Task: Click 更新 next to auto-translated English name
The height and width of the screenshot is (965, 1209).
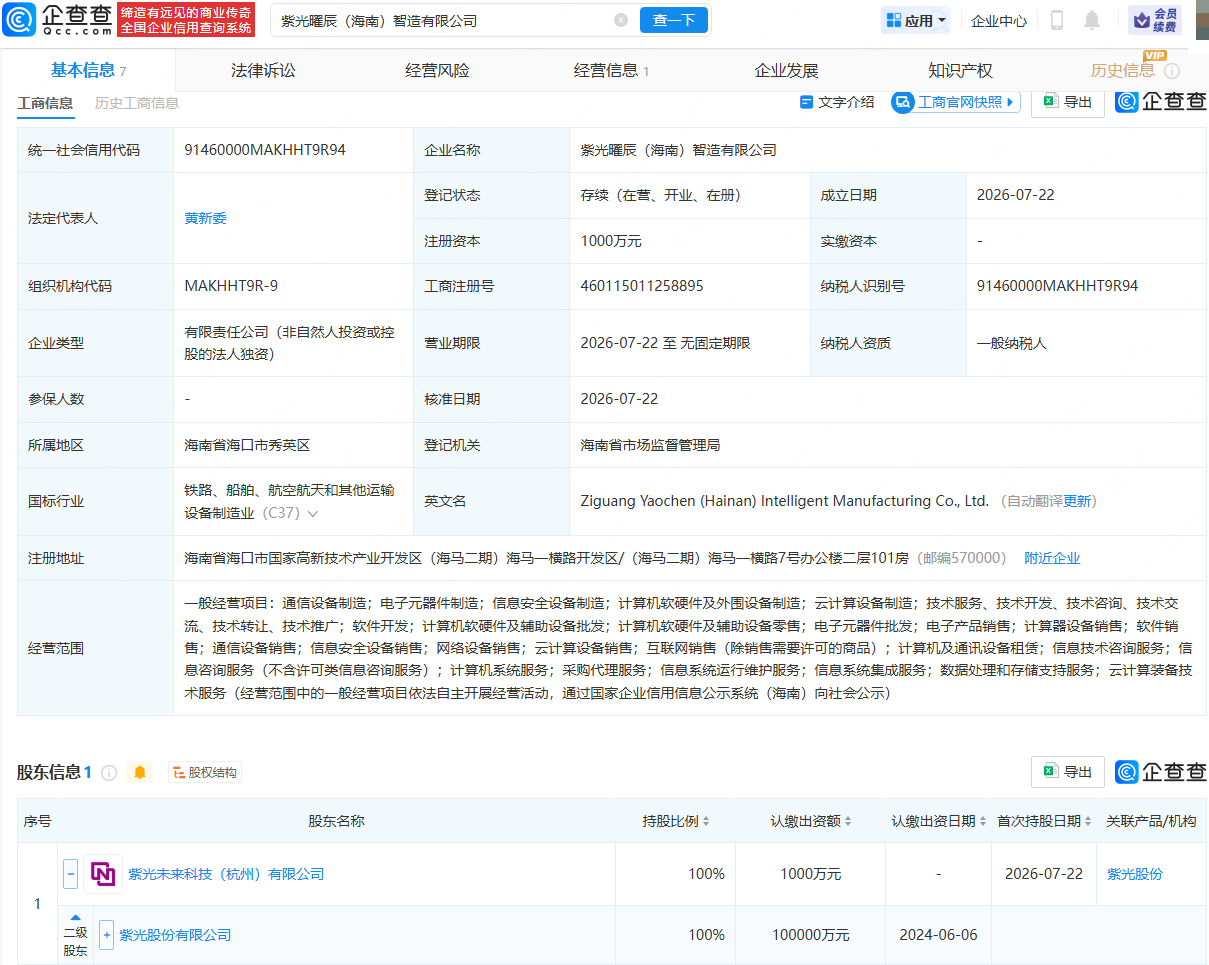Action: tap(1077, 501)
